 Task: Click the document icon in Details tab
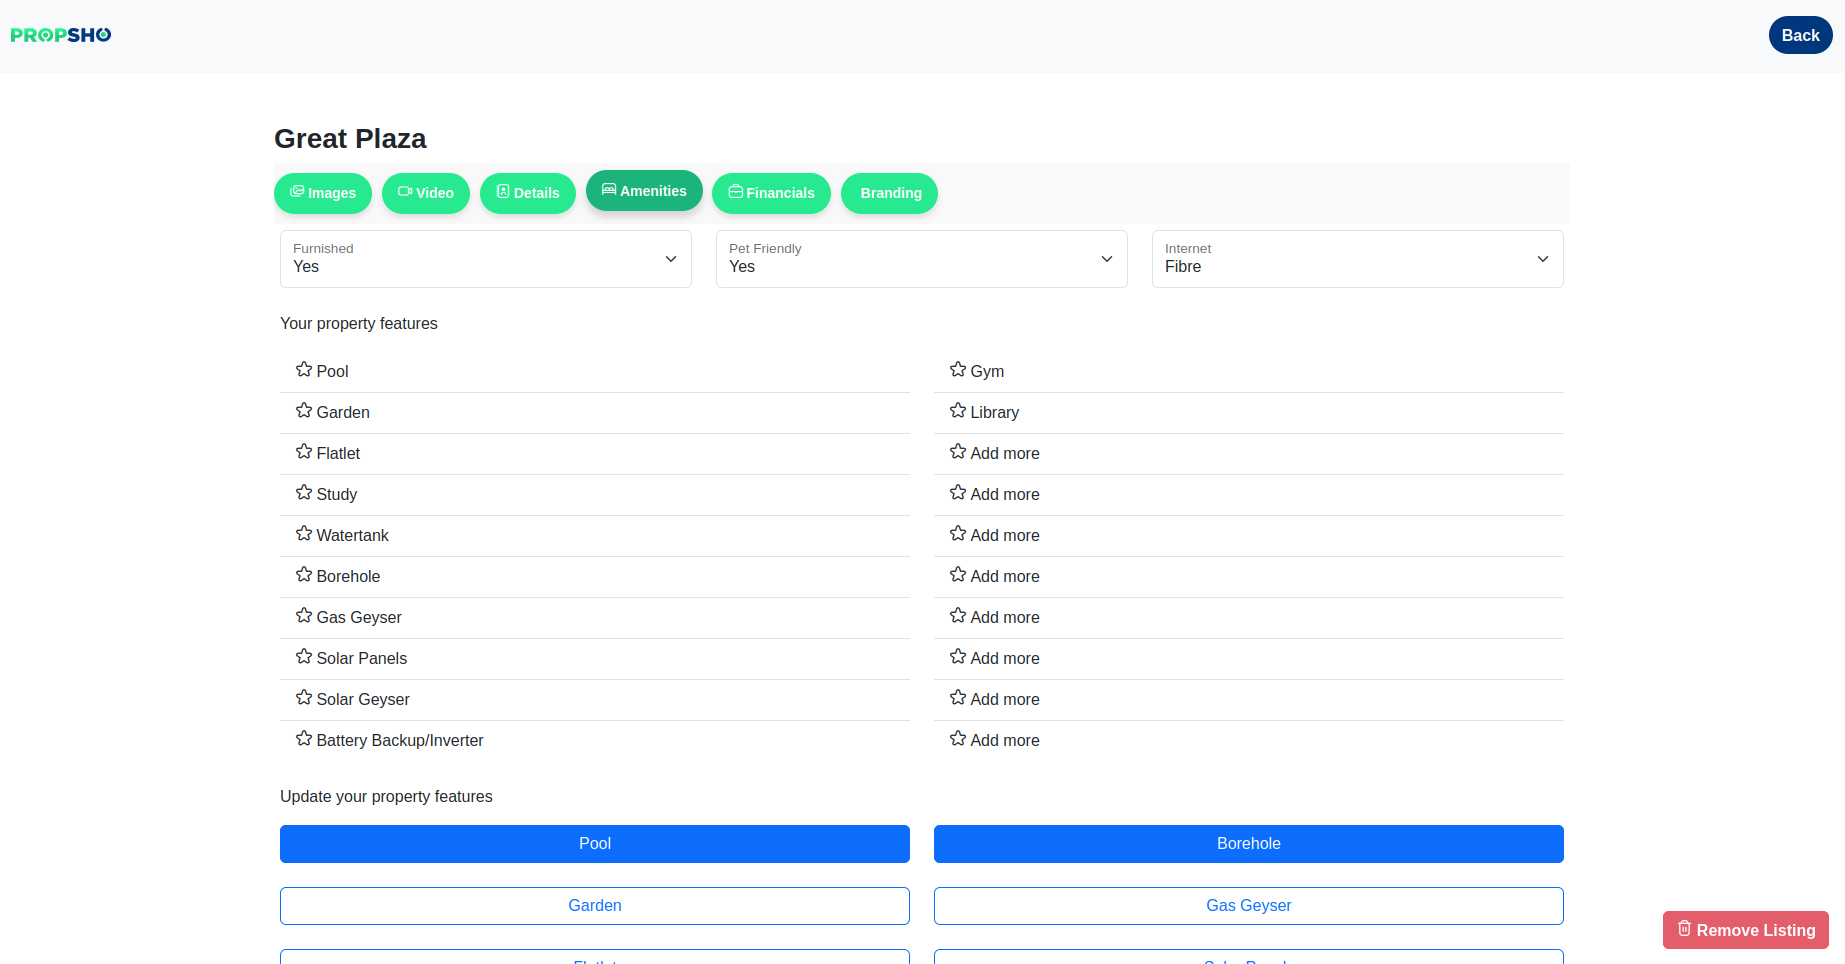point(503,191)
